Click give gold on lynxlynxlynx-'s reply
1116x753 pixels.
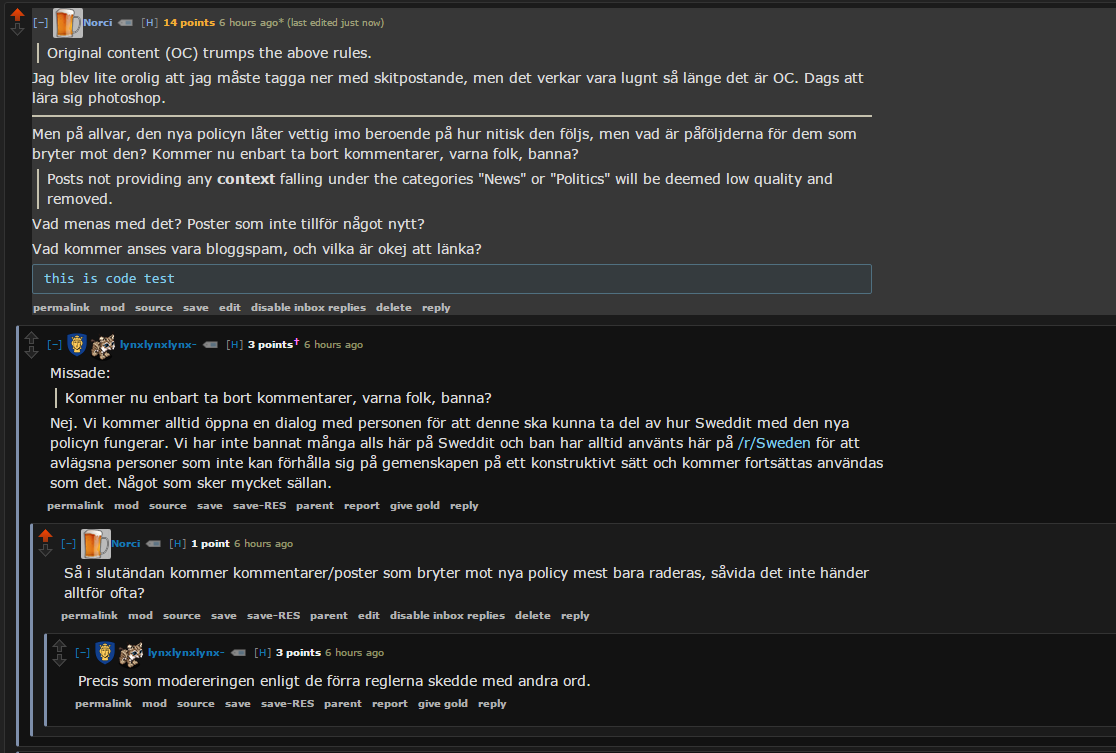pos(414,505)
